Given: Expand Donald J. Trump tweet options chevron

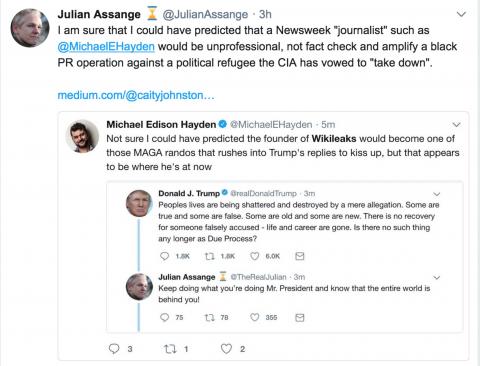Looking at the screenshot, I should pos(437,194).
